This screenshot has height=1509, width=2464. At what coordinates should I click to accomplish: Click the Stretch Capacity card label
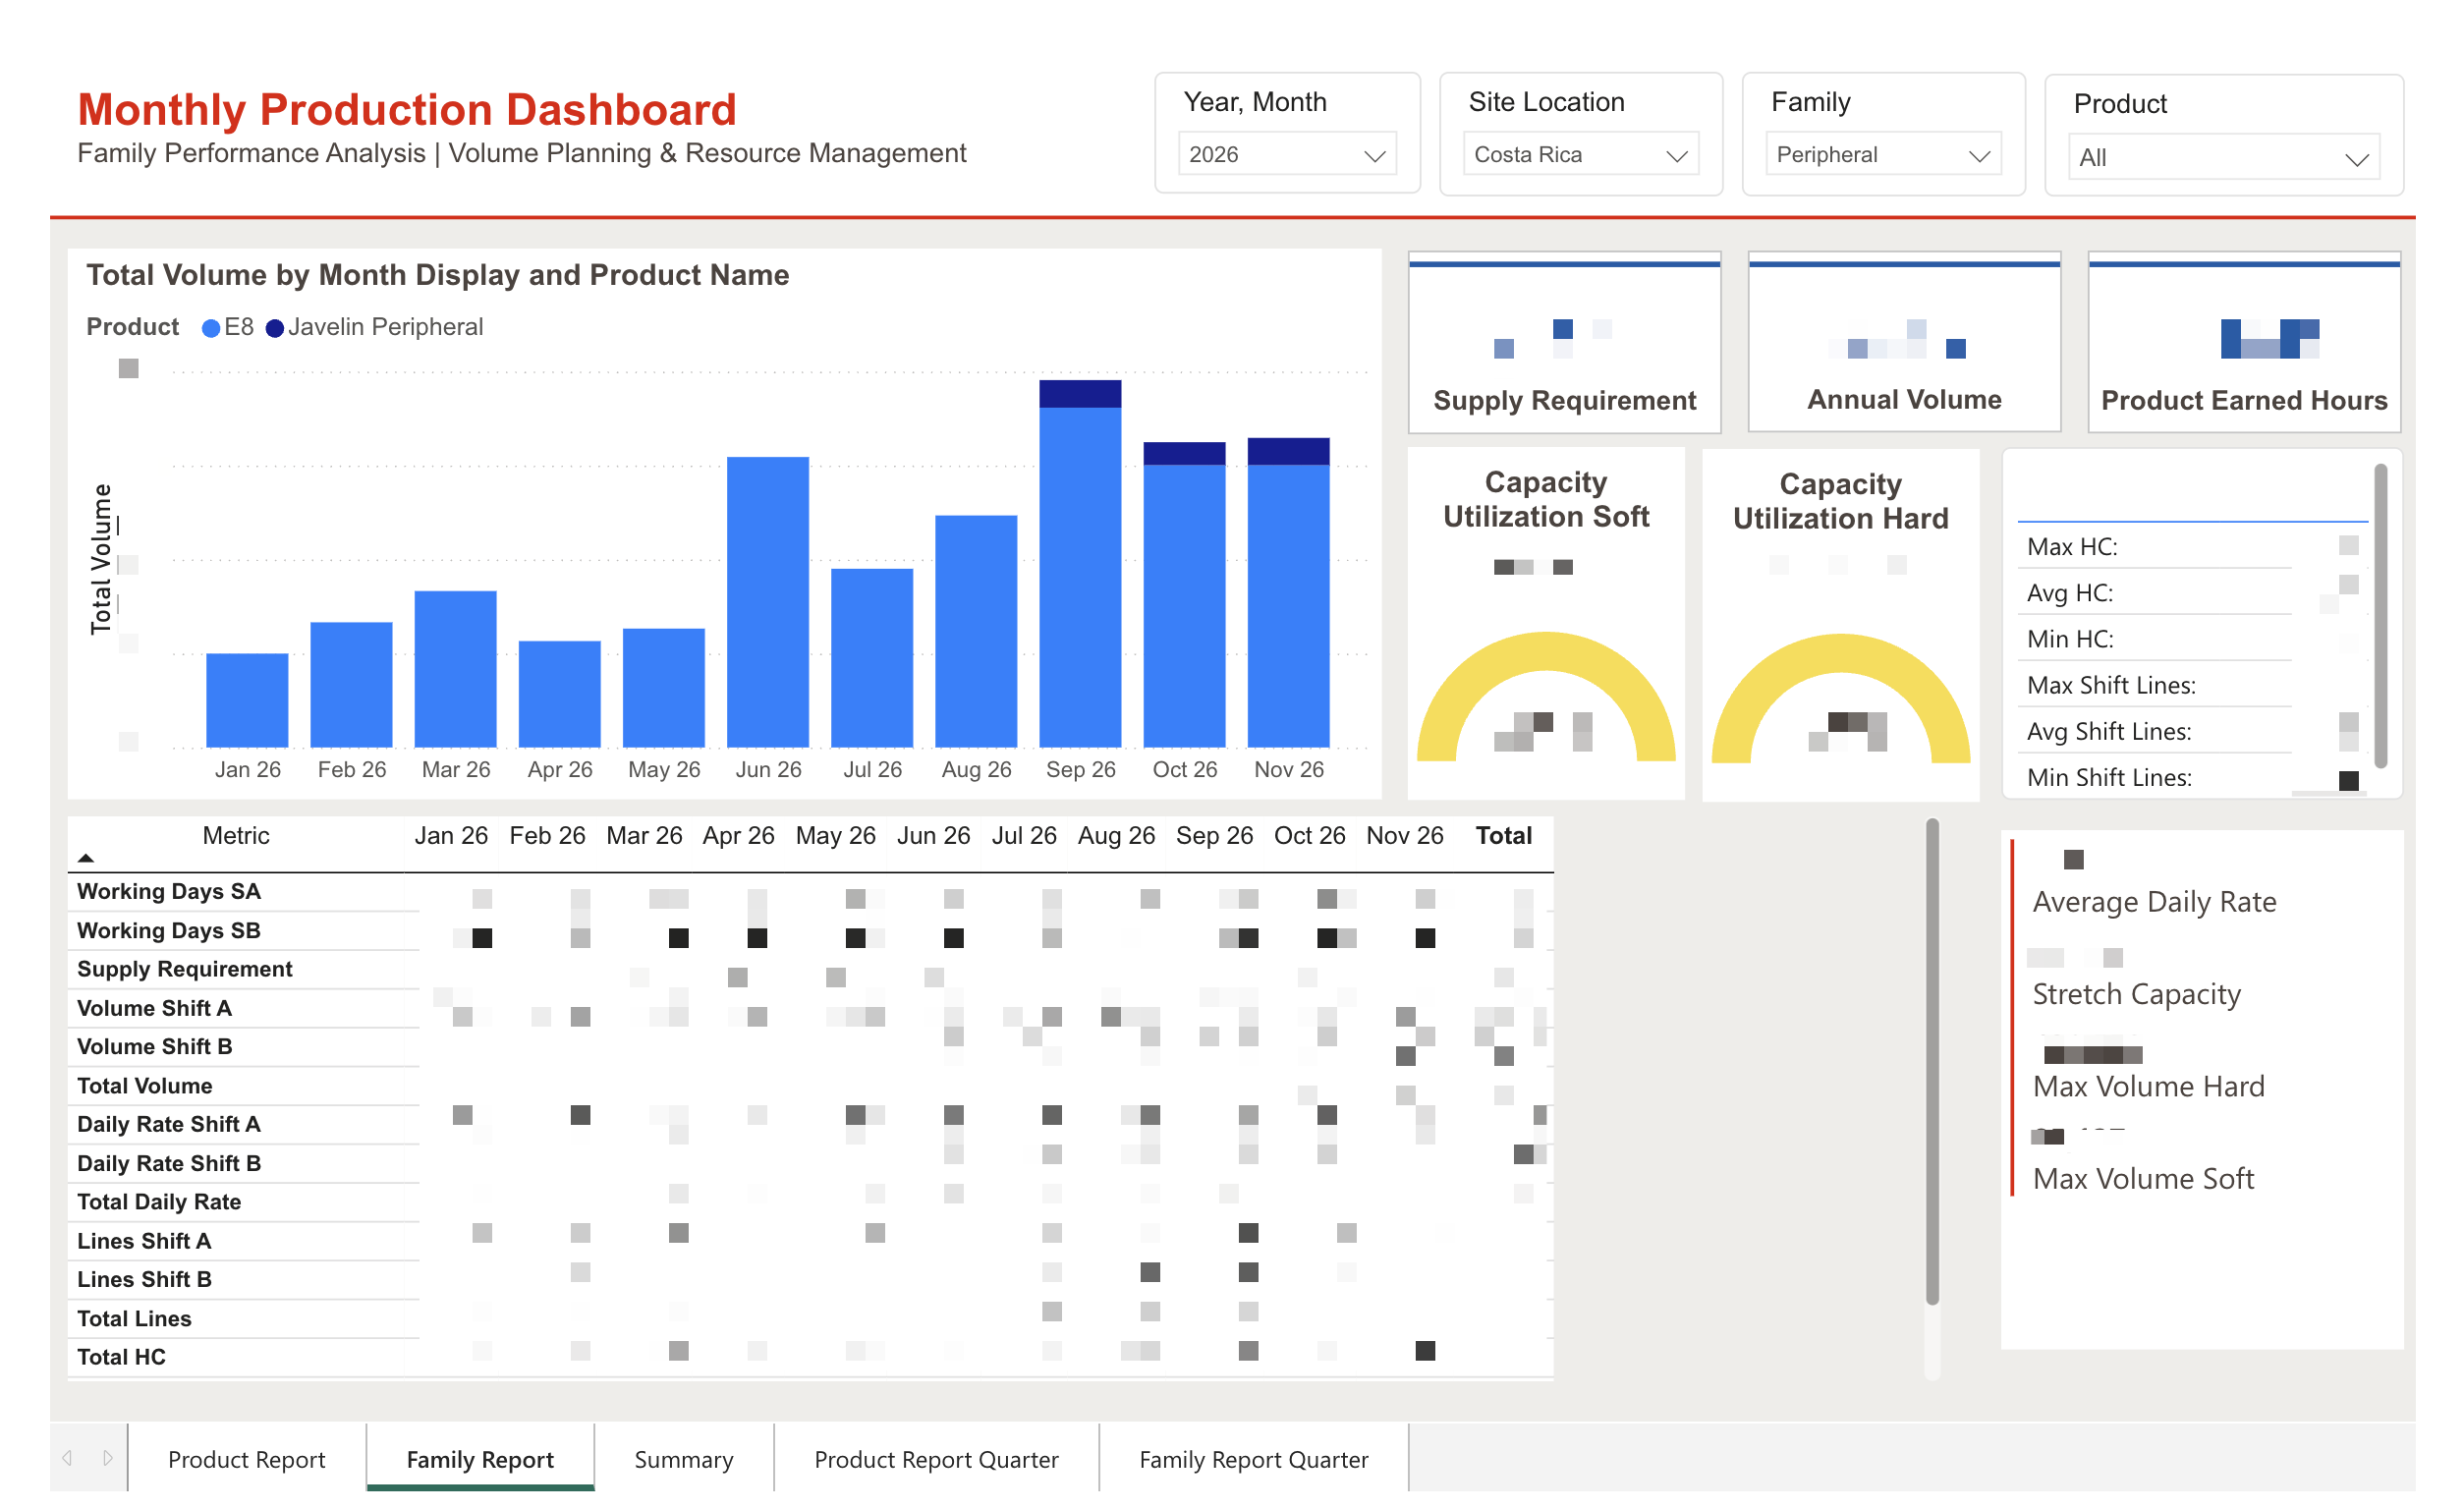[x=2136, y=994]
